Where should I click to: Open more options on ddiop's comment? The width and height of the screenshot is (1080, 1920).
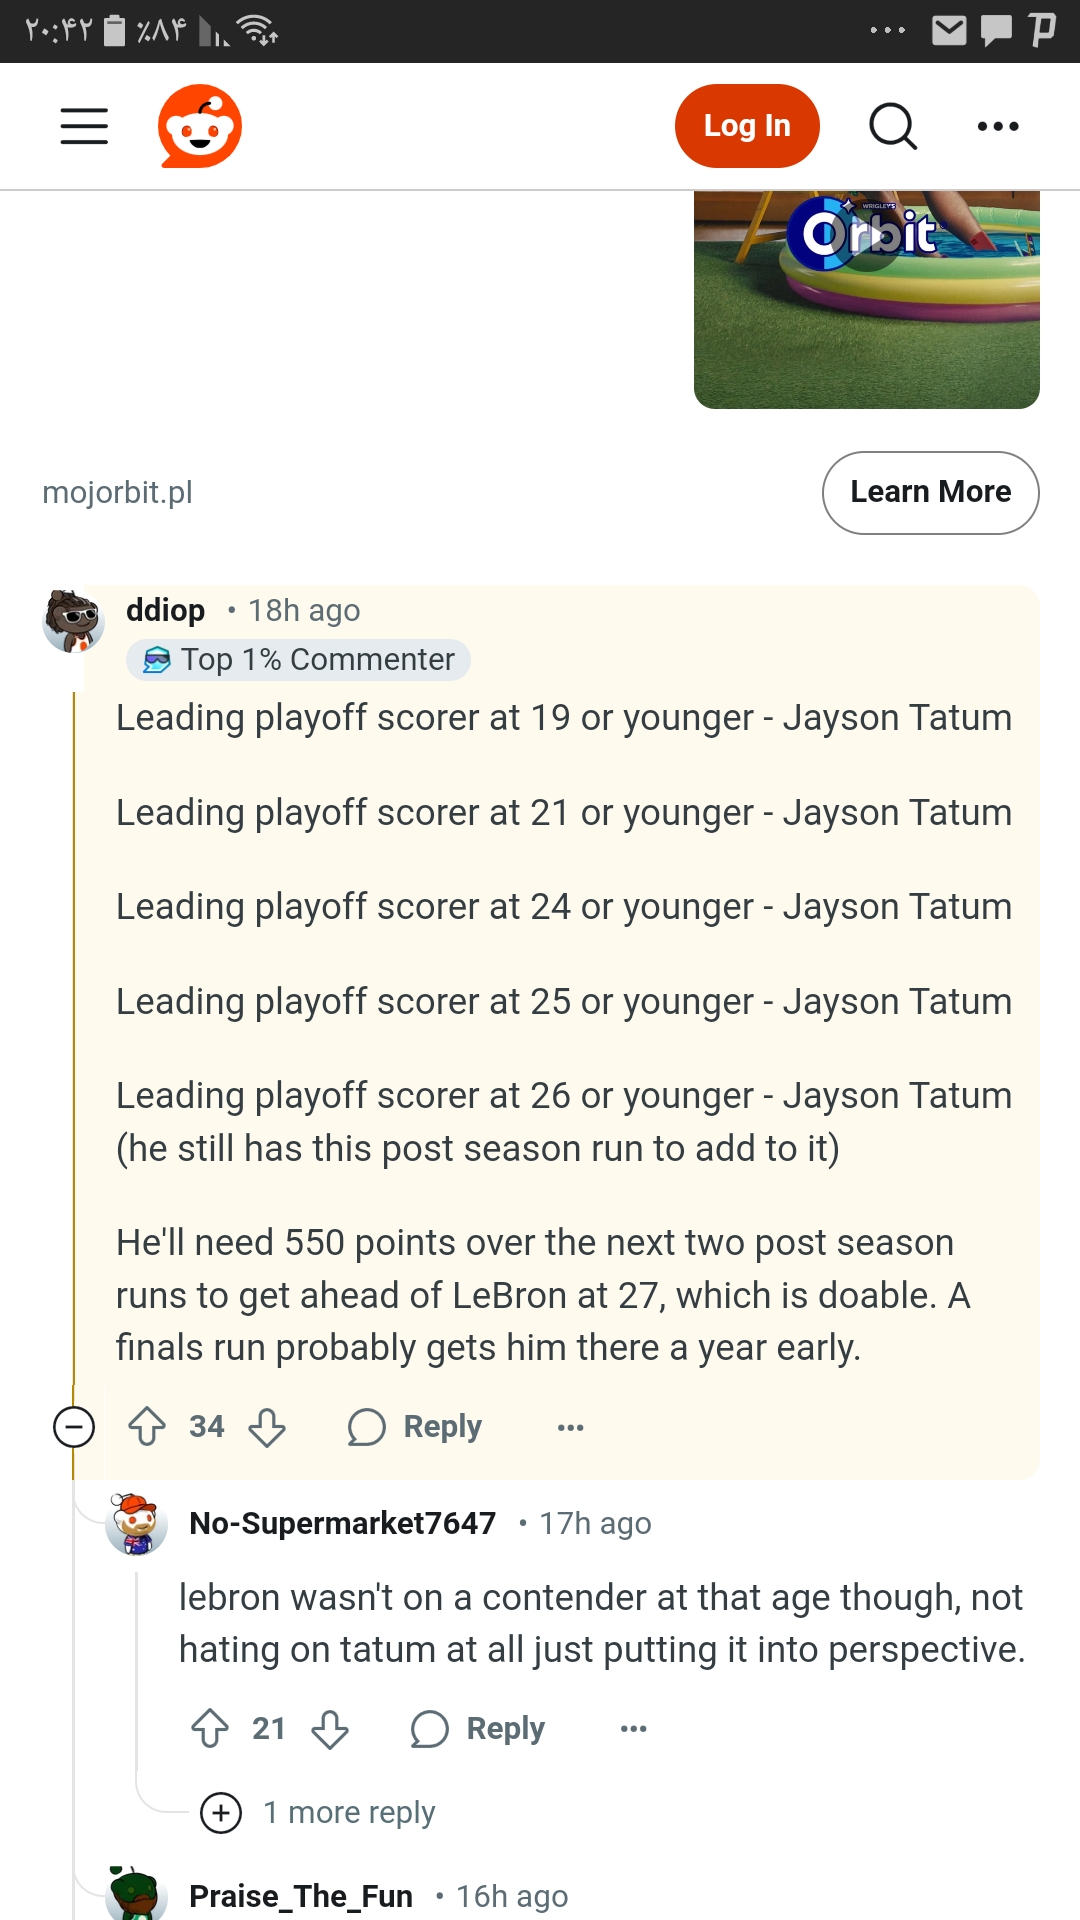(x=570, y=1427)
